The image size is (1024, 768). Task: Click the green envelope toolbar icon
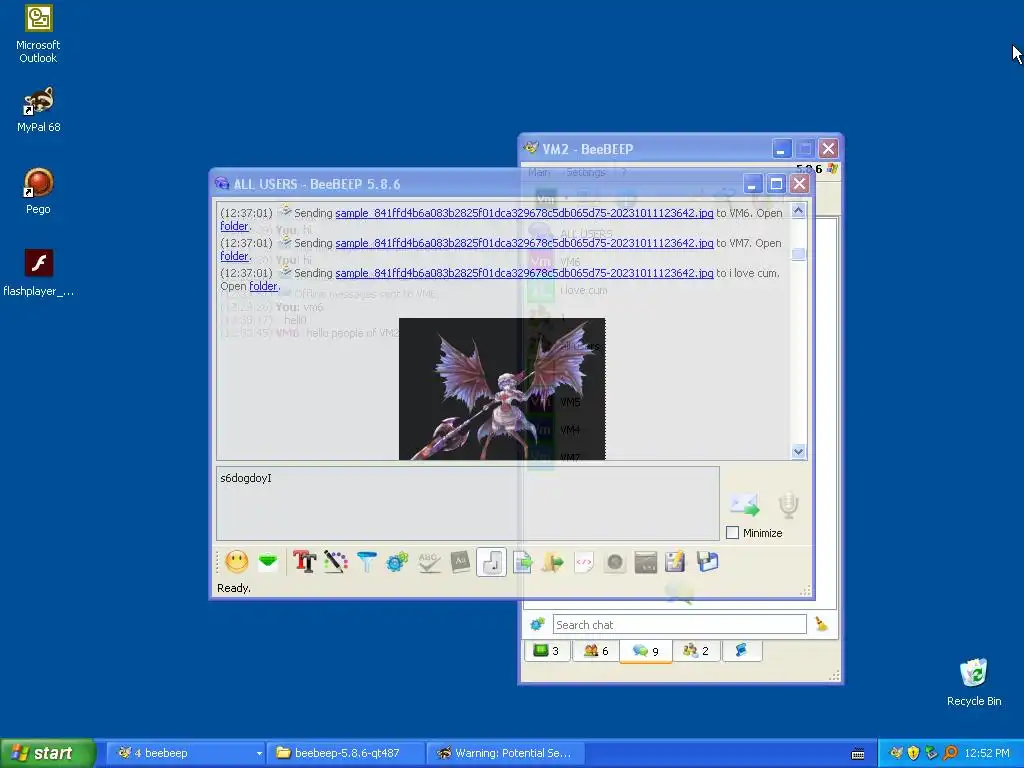pos(268,562)
